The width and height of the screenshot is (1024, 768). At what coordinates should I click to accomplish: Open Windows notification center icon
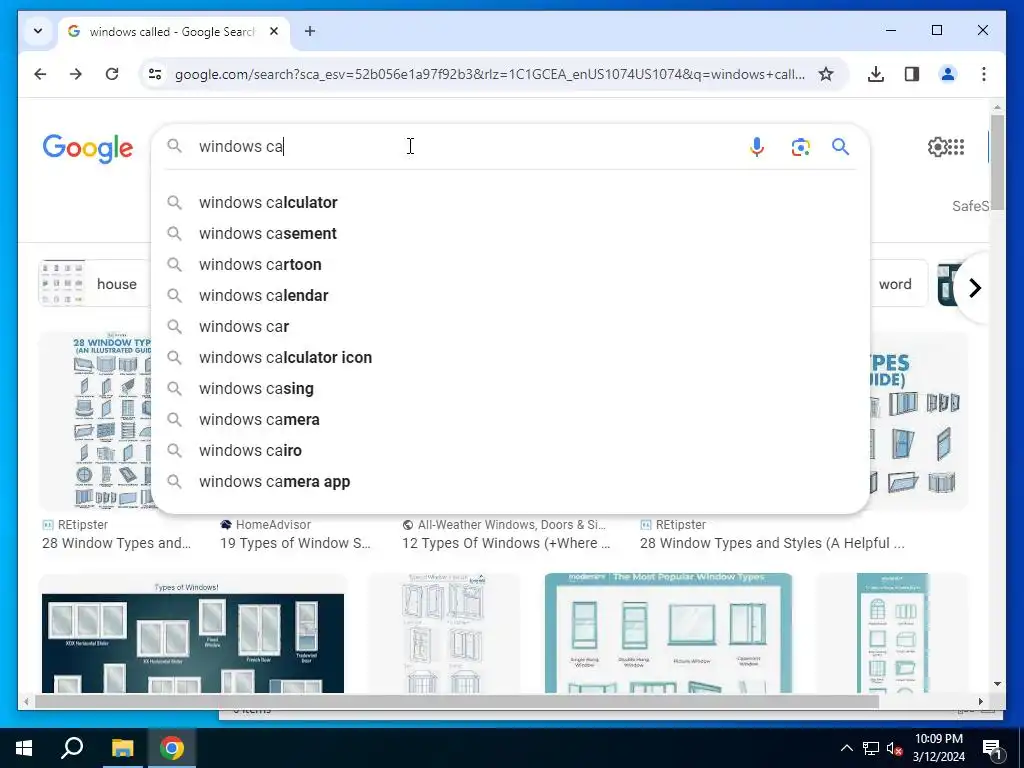(993, 748)
